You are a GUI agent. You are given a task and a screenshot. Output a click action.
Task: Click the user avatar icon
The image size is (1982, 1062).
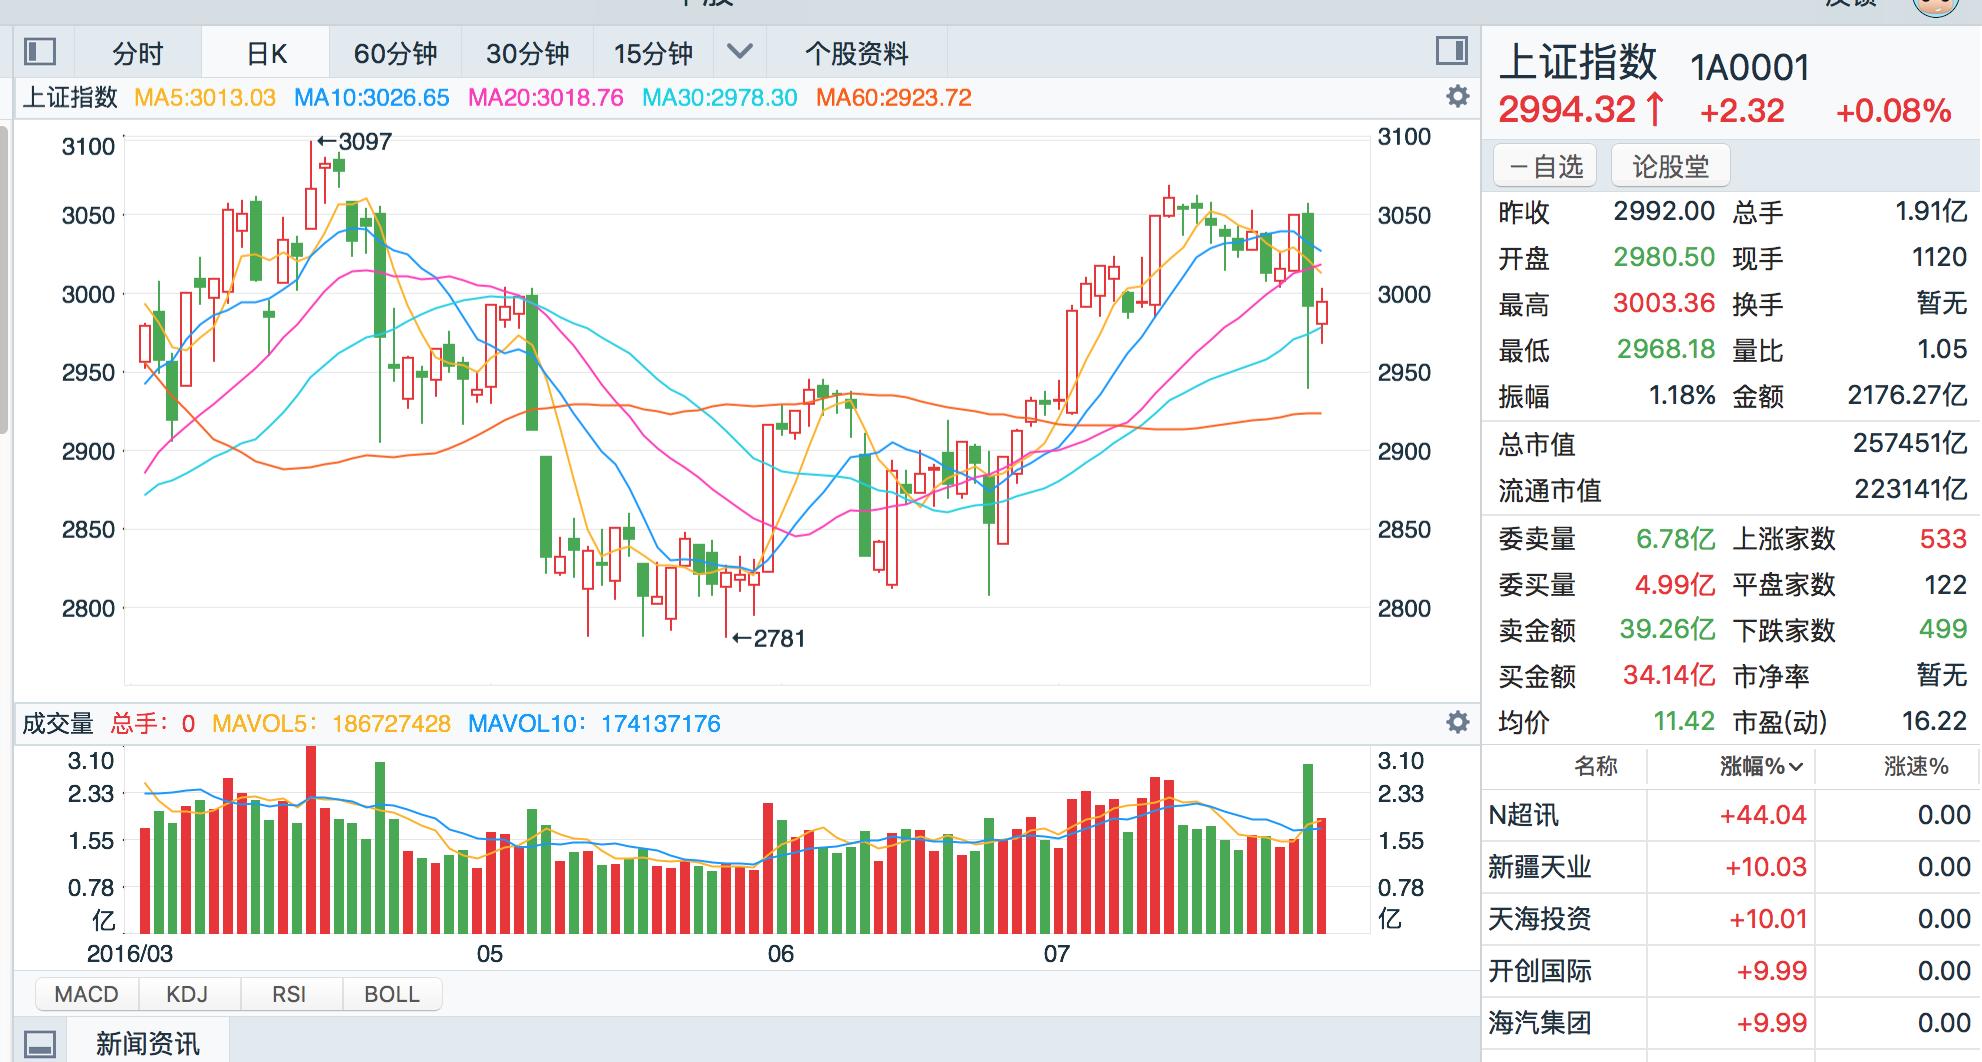(1934, 5)
